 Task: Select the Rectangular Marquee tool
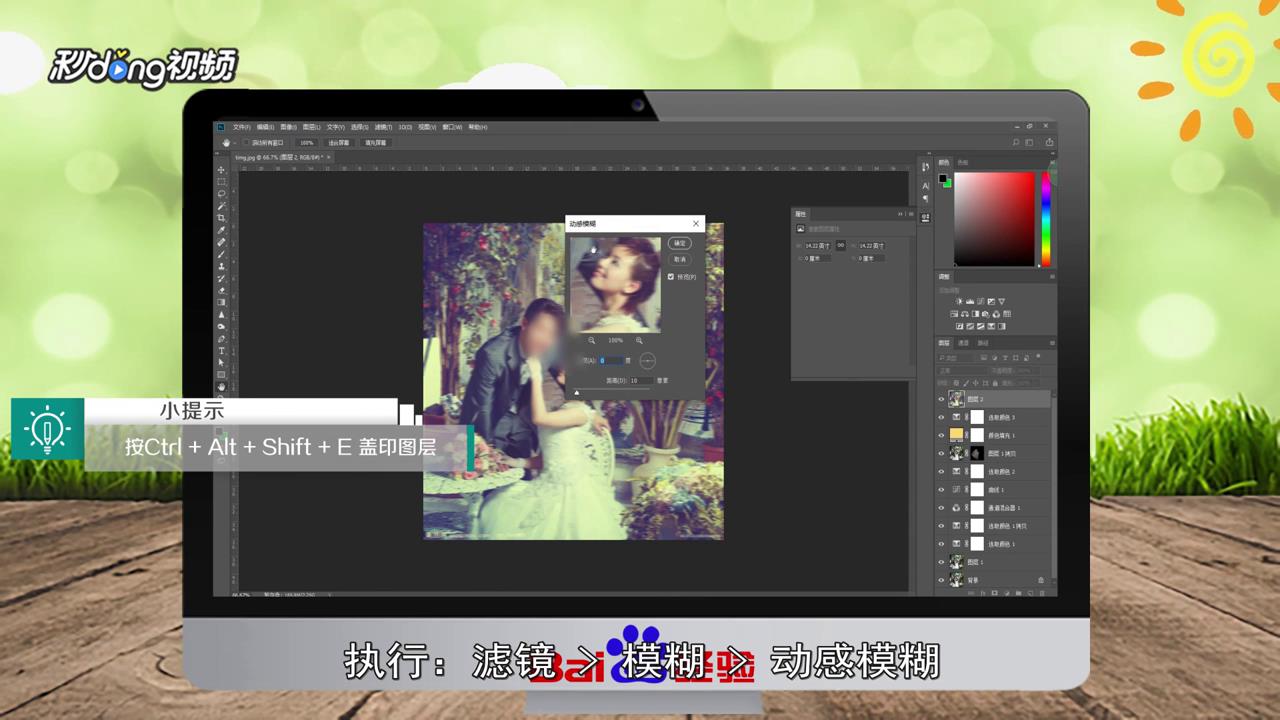coord(222,182)
